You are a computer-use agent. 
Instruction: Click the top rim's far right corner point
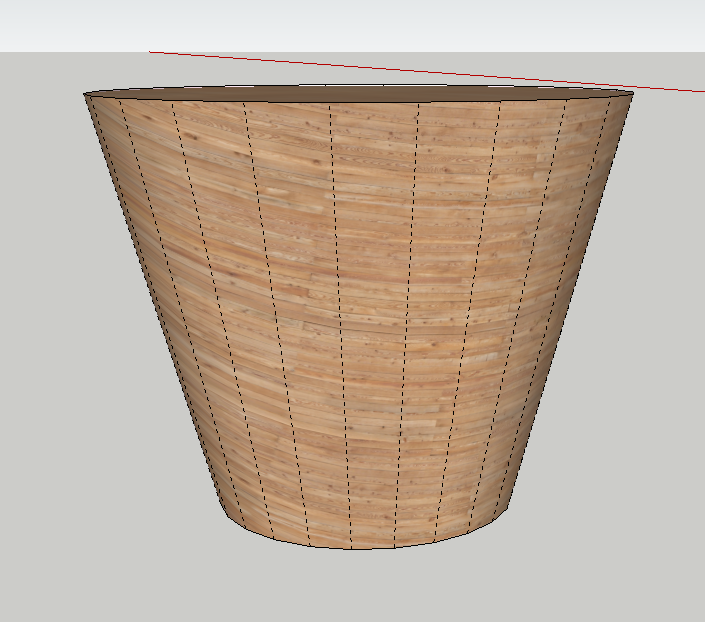pyautogui.click(x=633, y=94)
